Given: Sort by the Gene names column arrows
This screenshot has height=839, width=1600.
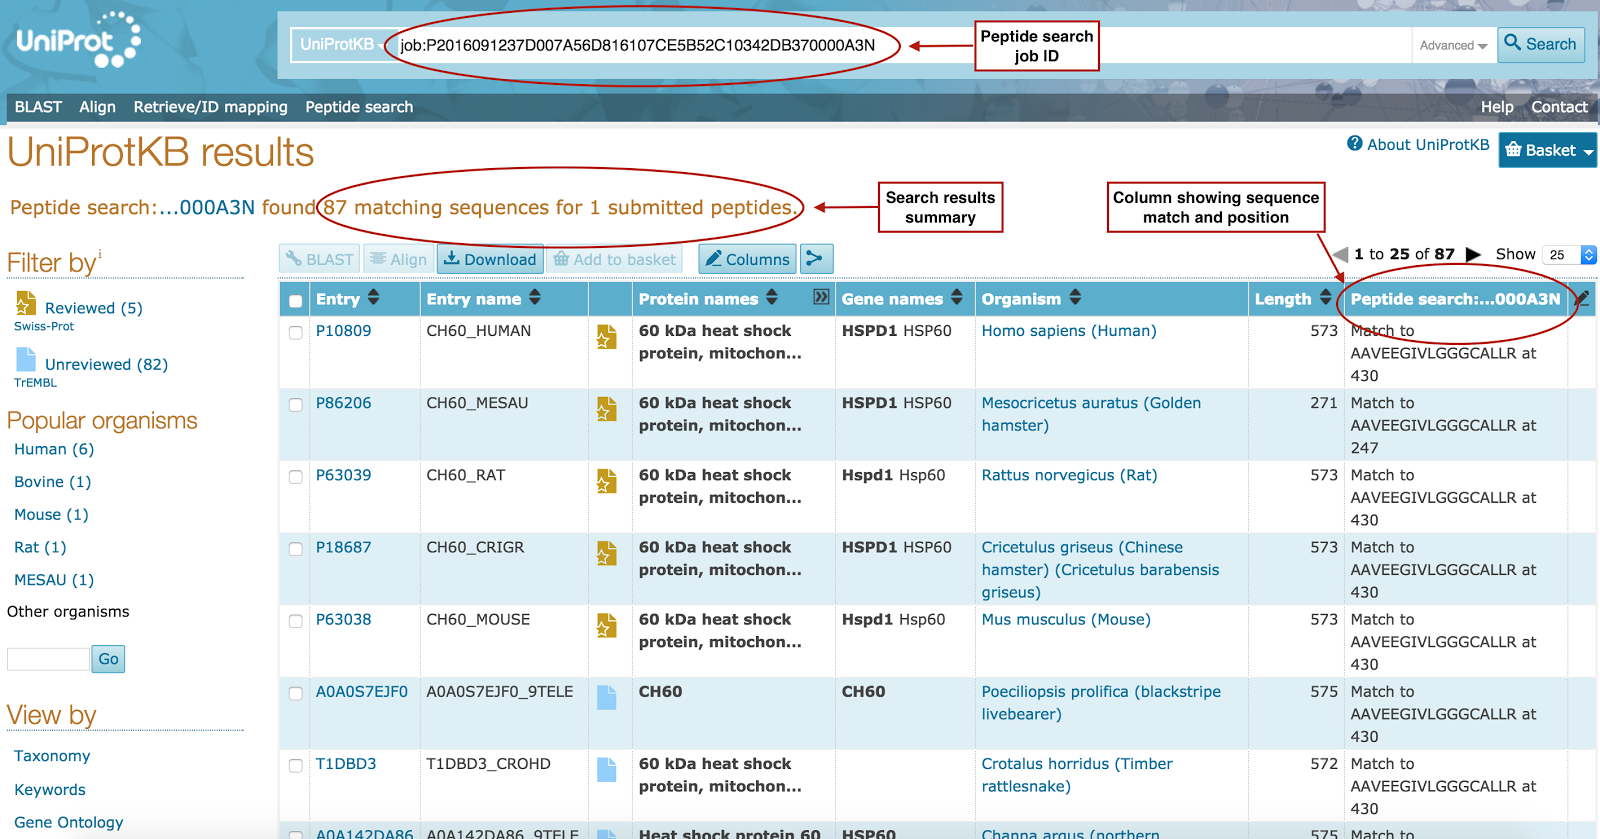Looking at the screenshot, I should 957,297.
